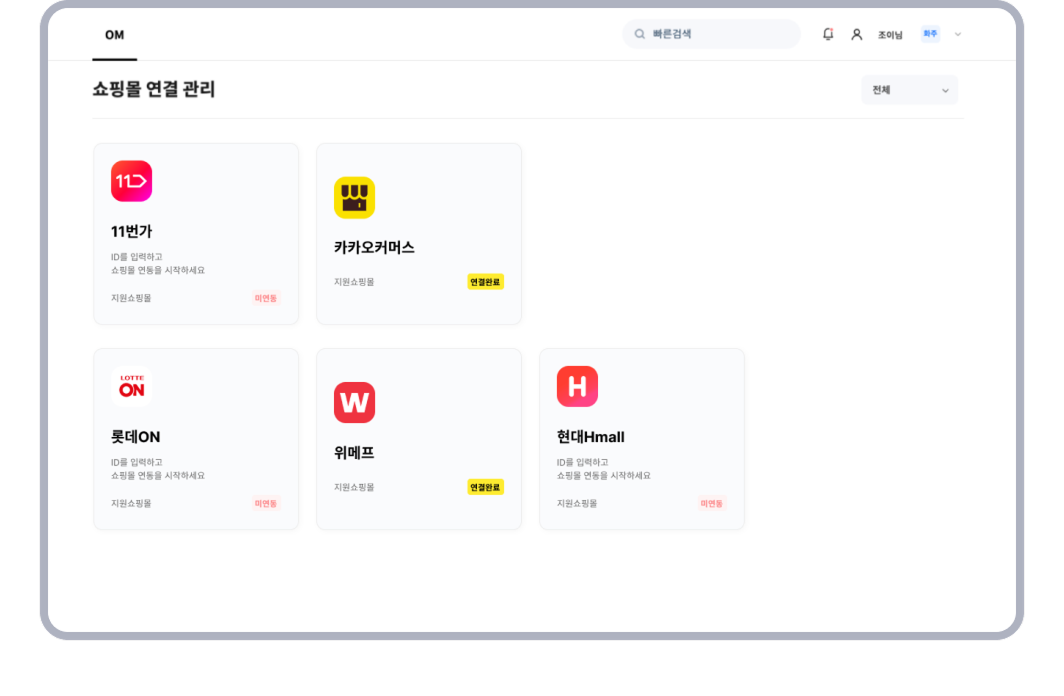Viewport: 1064px width, 696px height.
Task: Click the 11번가 shop logo icon
Action: [x=131, y=181]
